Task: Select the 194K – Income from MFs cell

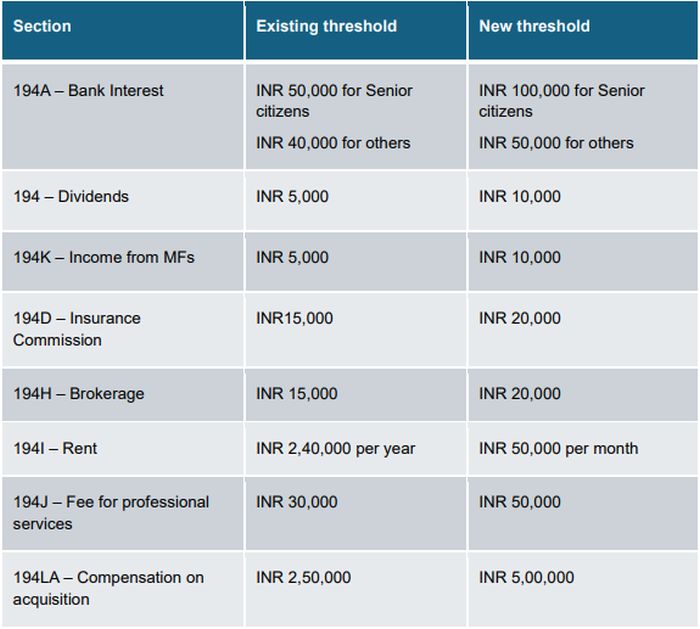Action: [x=104, y=258]
